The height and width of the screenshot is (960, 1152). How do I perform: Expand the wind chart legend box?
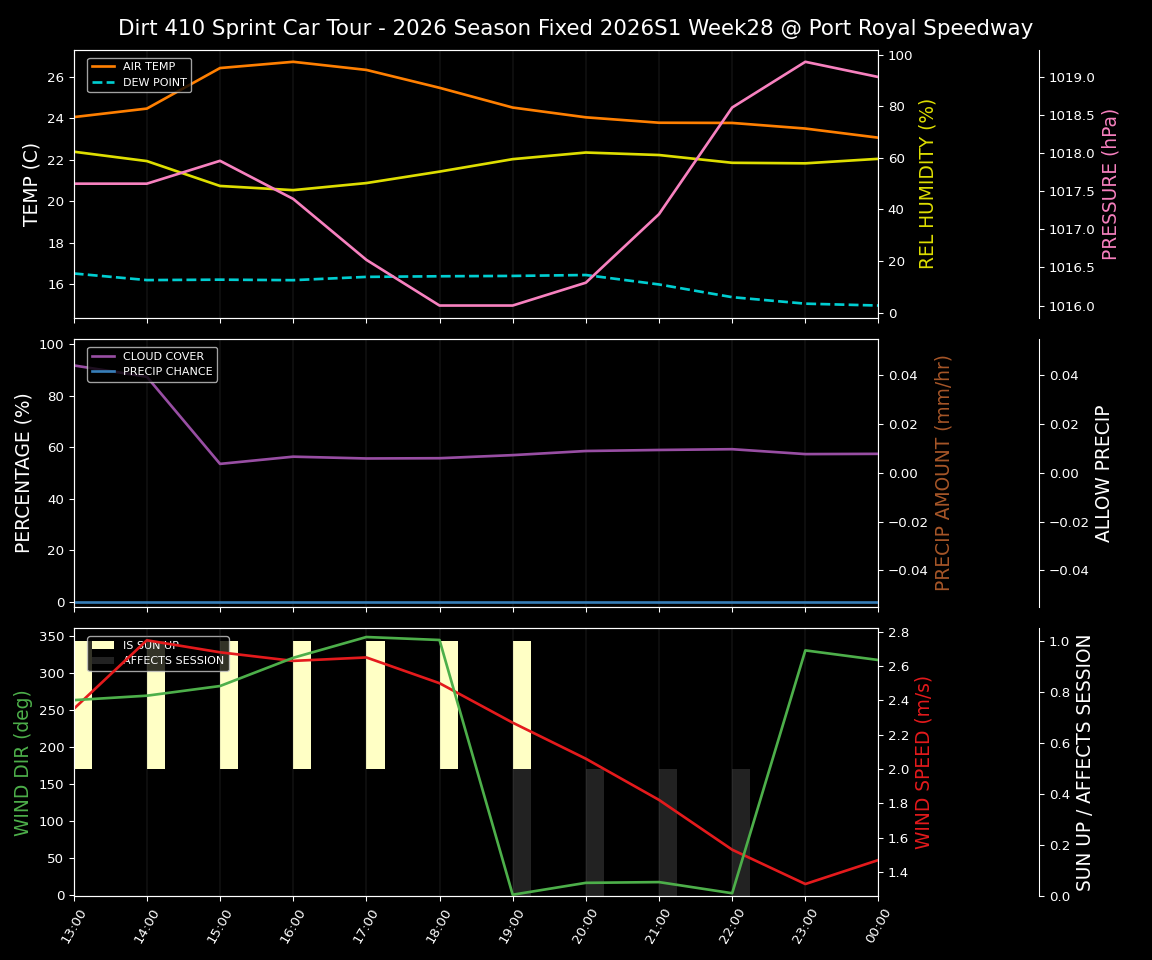(x=157, y=652)
